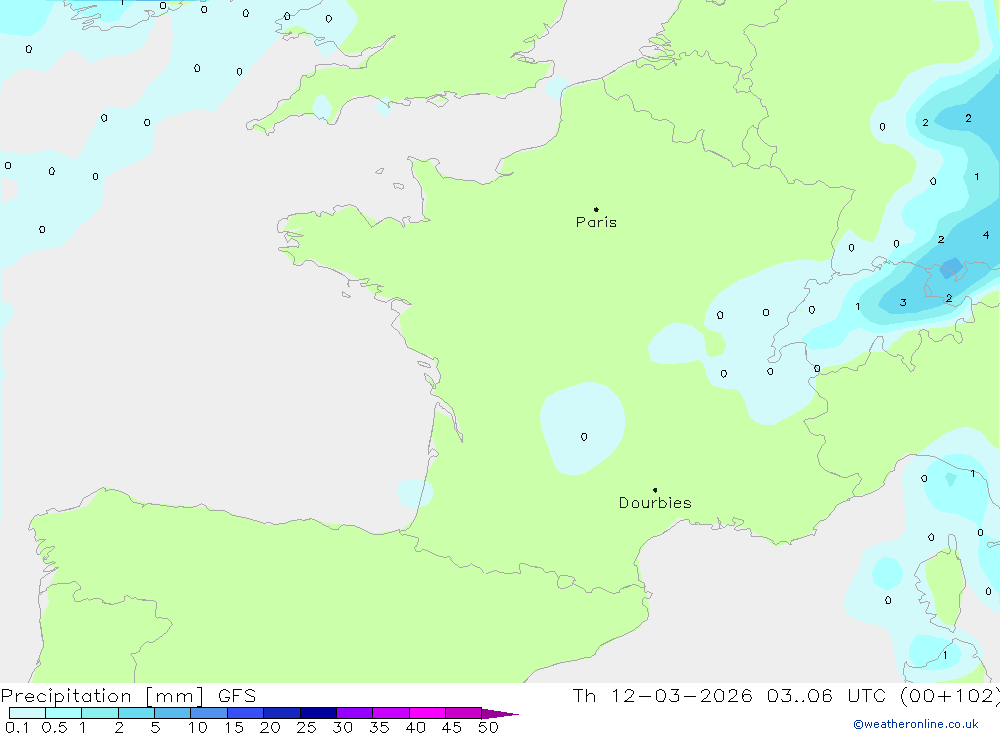
Task: Click the map precipitation value '4'
Action: pyautogui.click(x=986, y=235)
